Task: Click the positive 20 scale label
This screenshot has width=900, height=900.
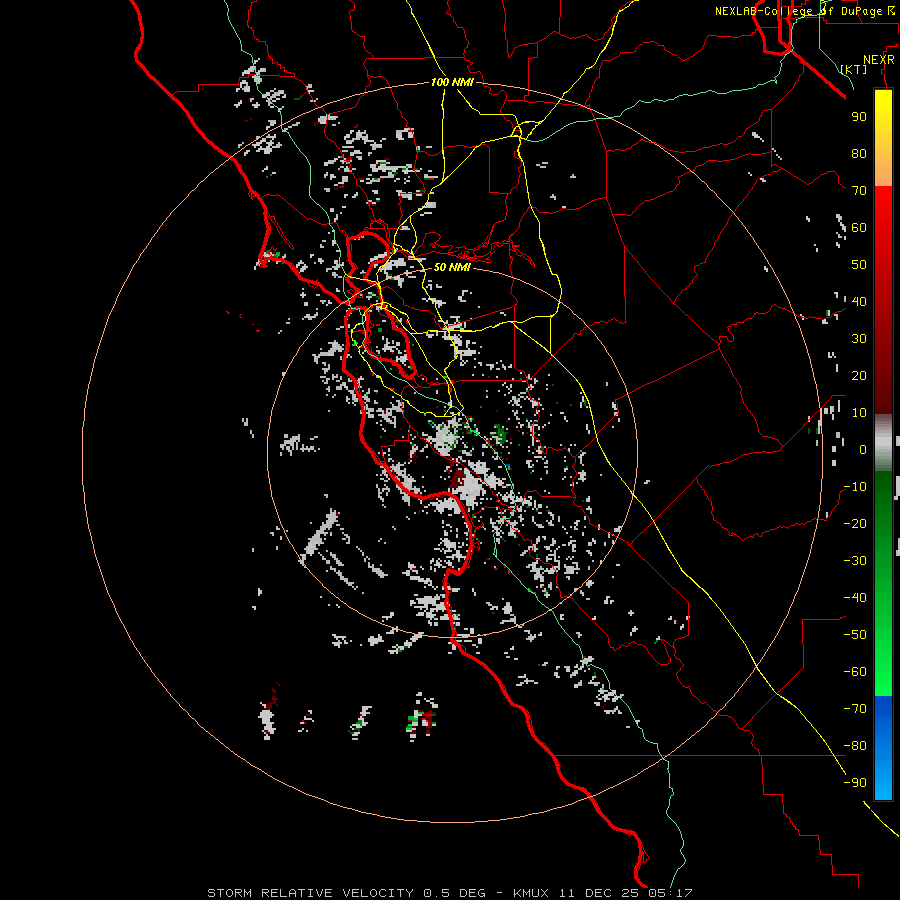Action: (859, 375)
